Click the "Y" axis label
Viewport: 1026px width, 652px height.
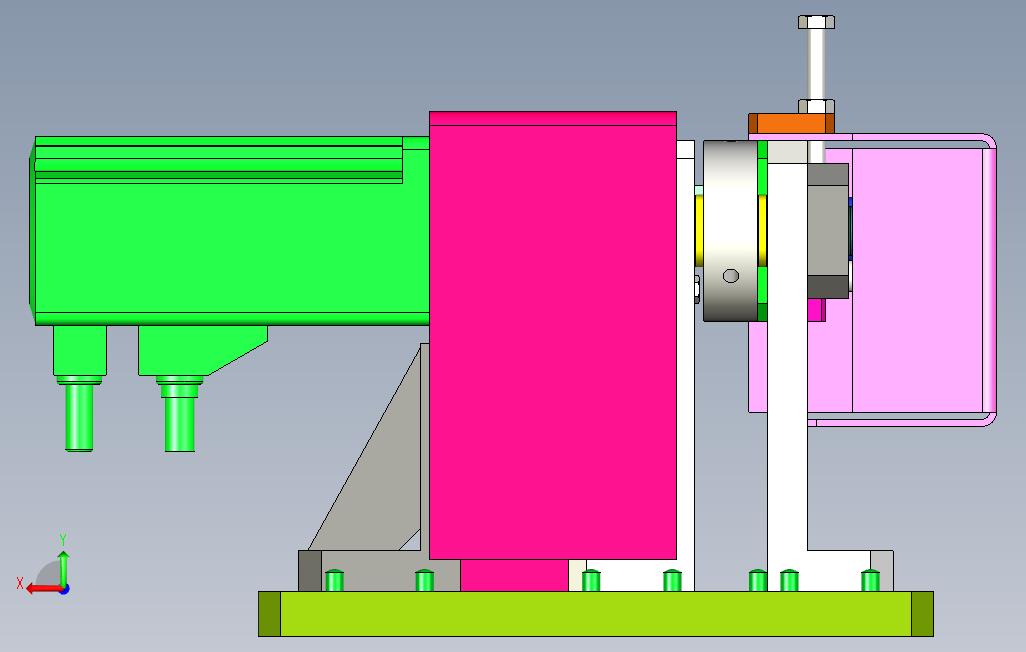(63, 539)
